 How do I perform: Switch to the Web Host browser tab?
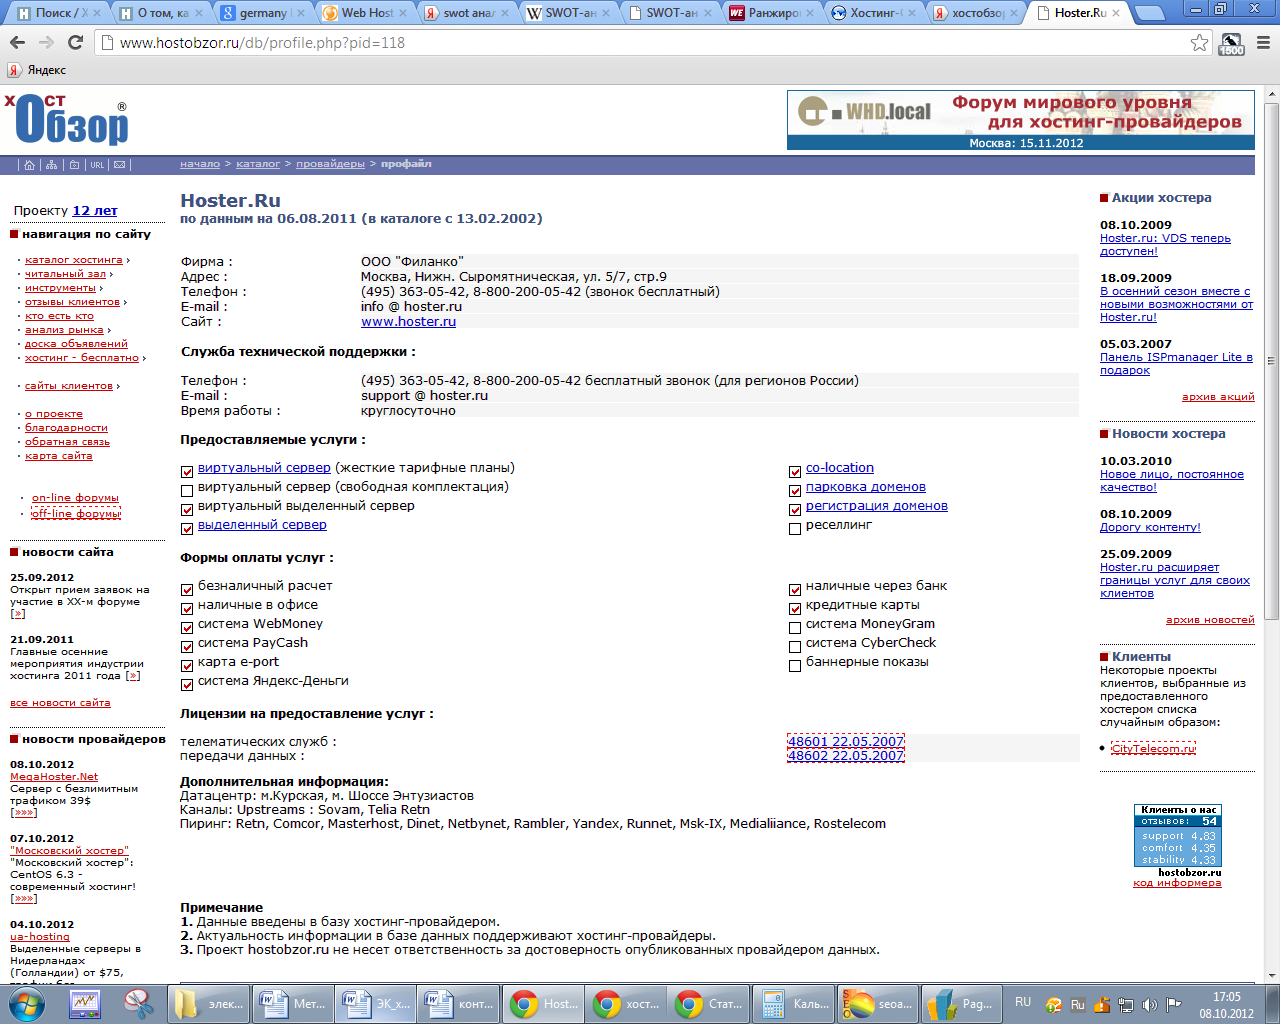(366, 13)
